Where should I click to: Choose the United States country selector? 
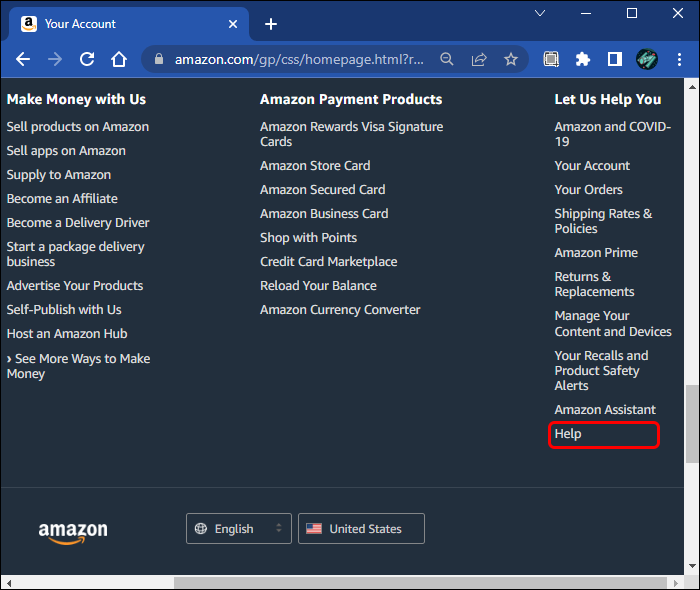click(x=361, y=529)
